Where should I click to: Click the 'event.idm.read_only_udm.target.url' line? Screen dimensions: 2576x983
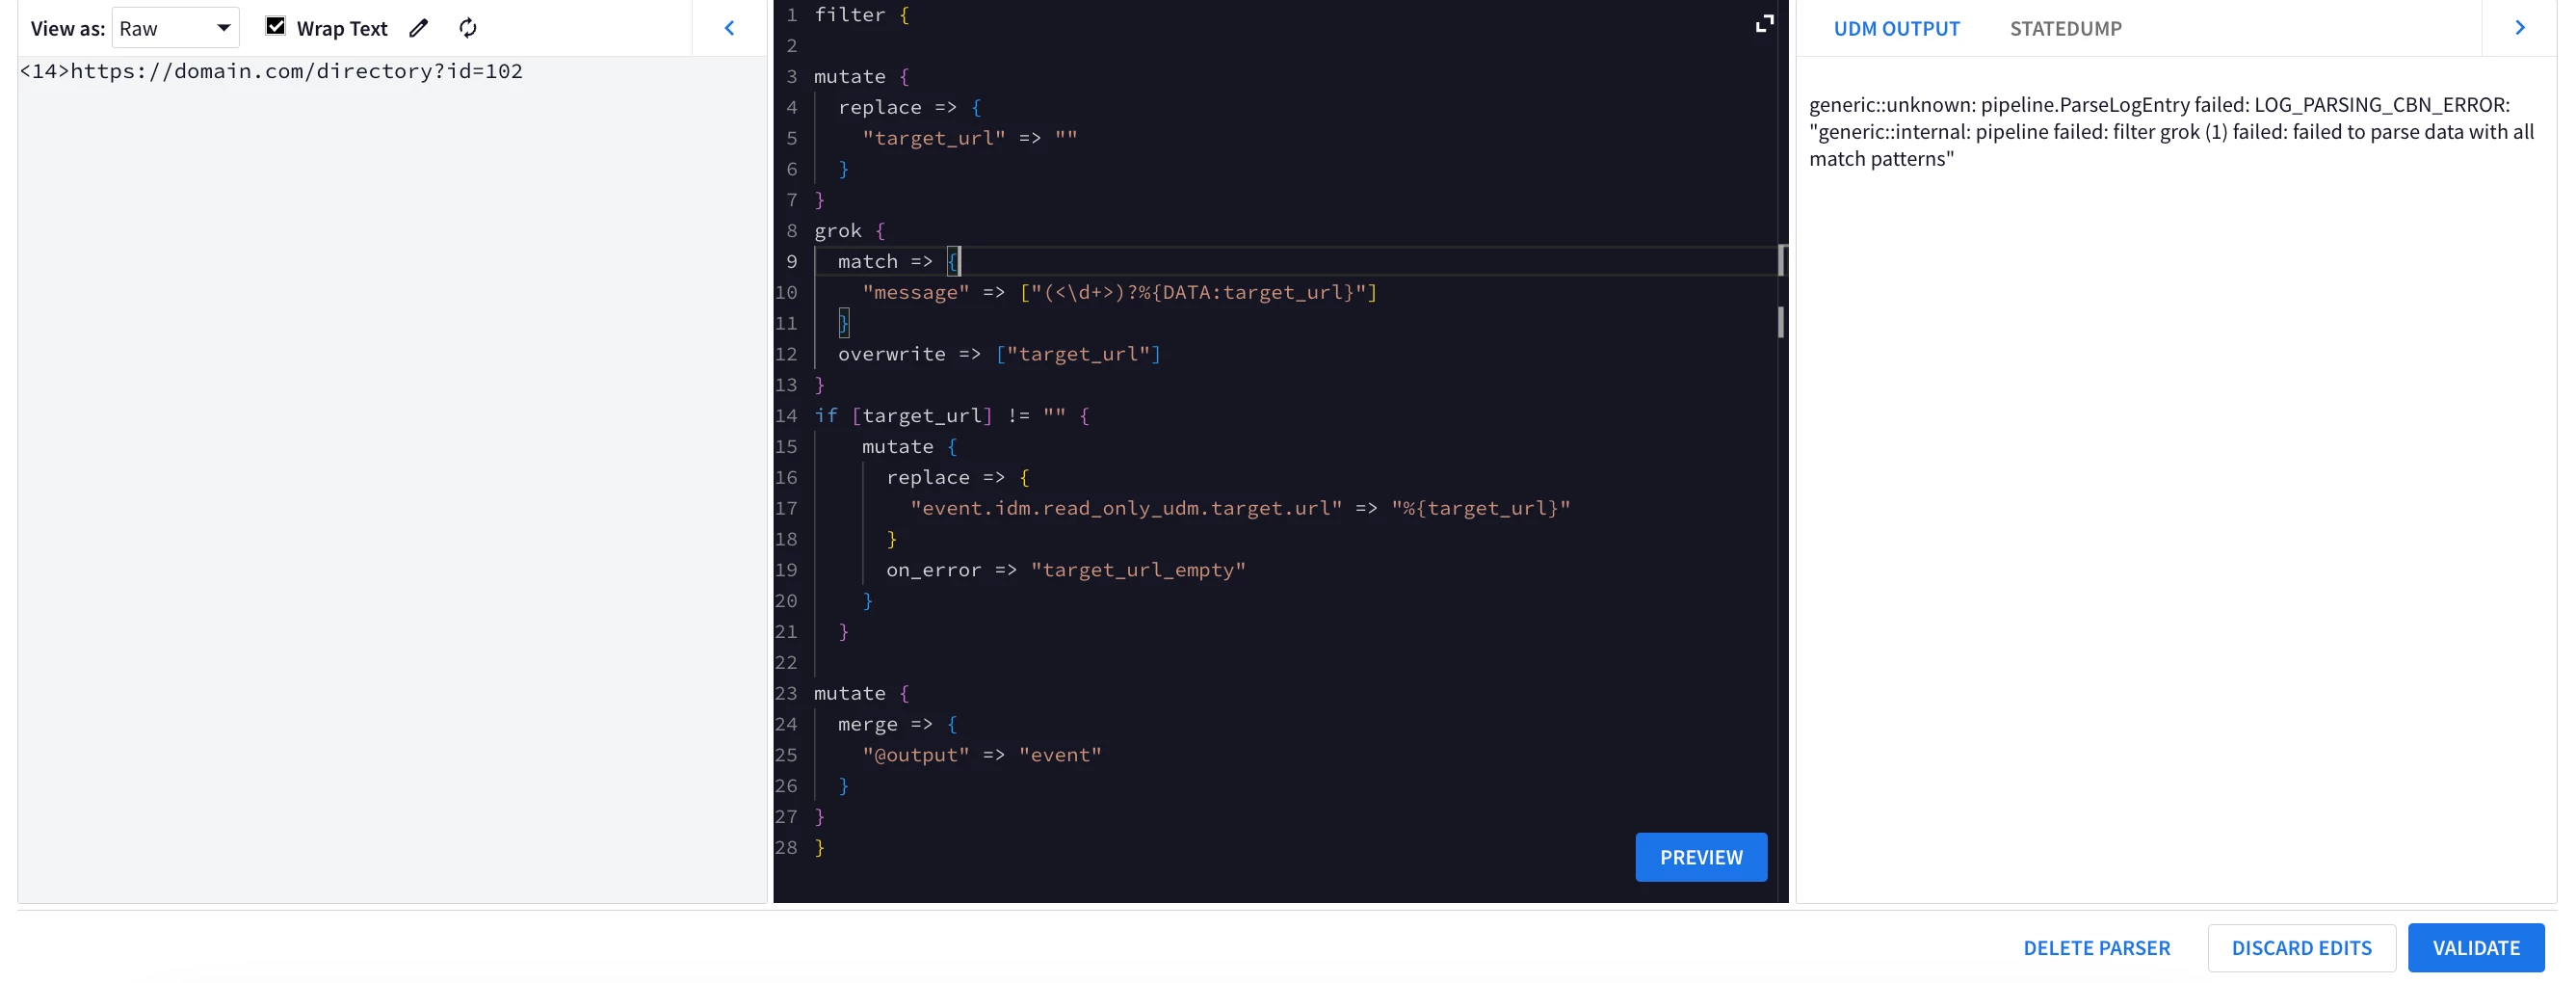coord(1240,507)
